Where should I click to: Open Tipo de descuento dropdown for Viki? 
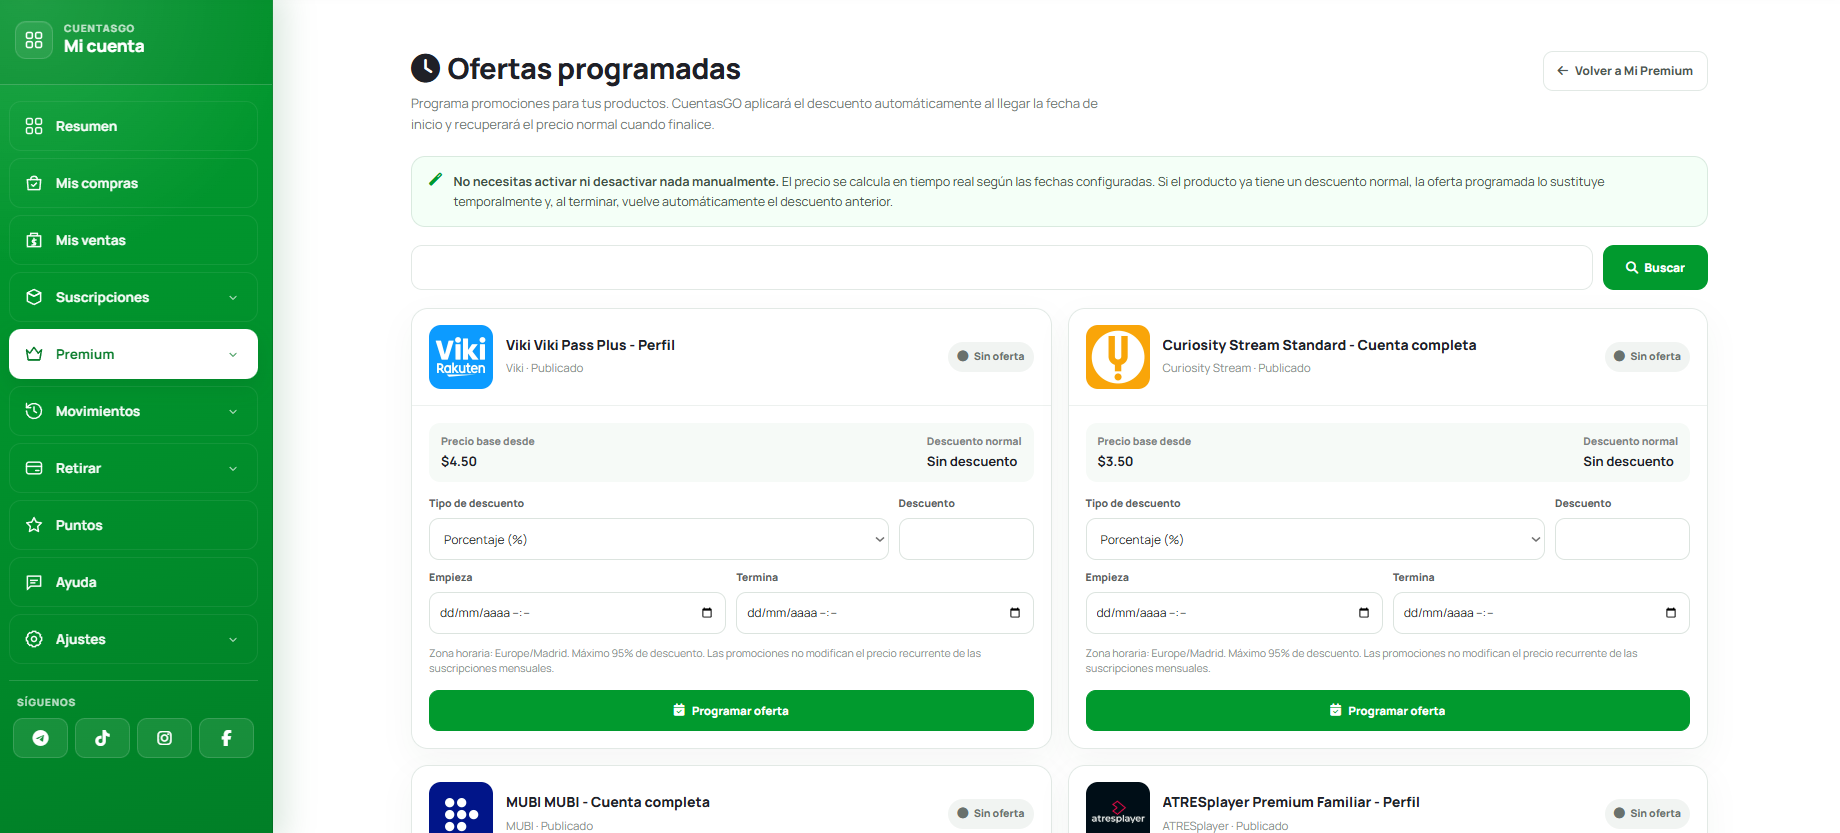659,539
